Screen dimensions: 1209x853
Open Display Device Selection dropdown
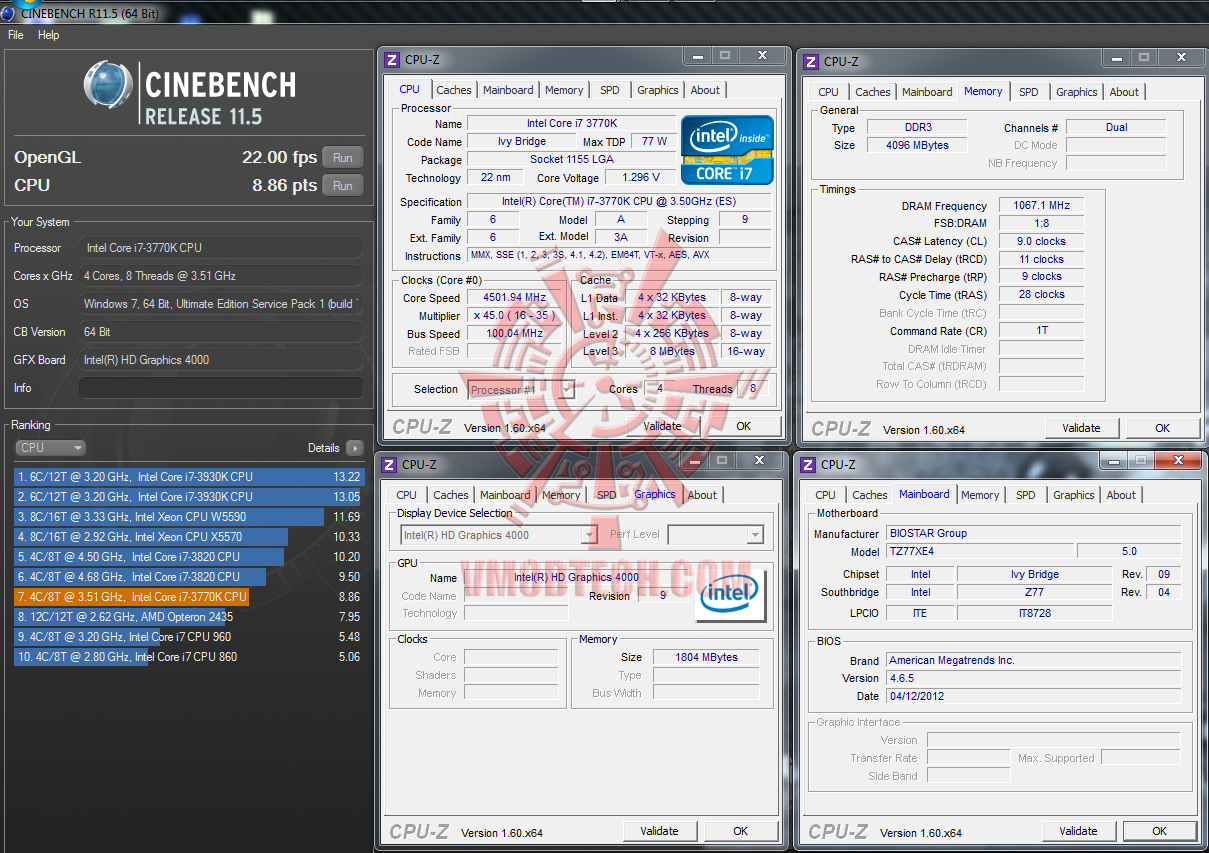tap(499, 535)
